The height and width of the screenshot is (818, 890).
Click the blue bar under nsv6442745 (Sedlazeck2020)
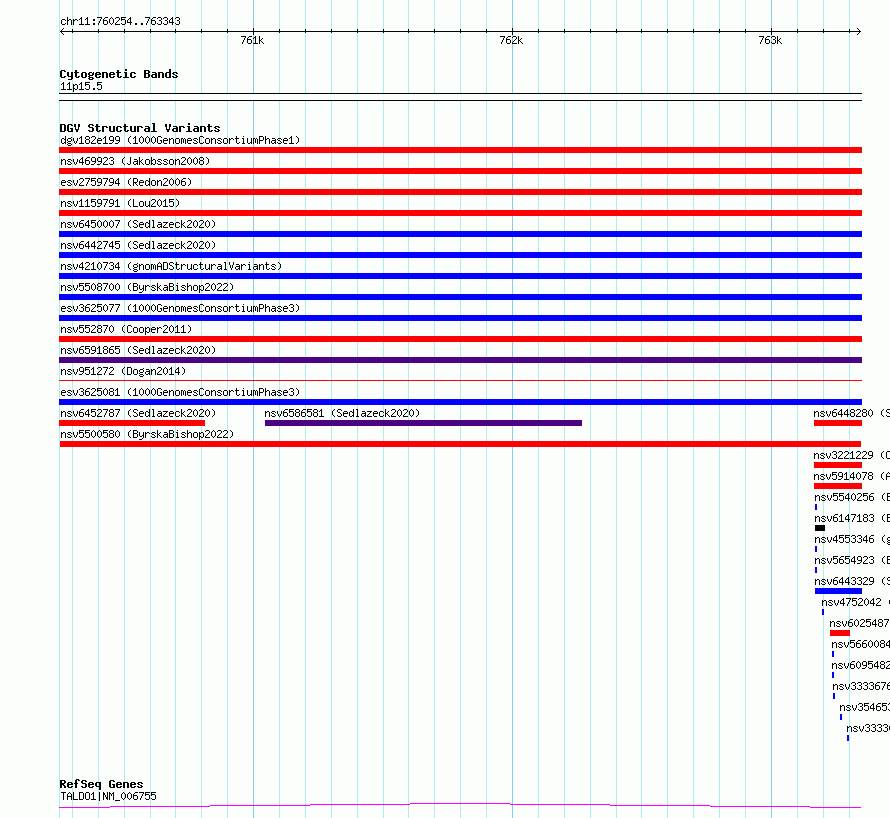460,255
